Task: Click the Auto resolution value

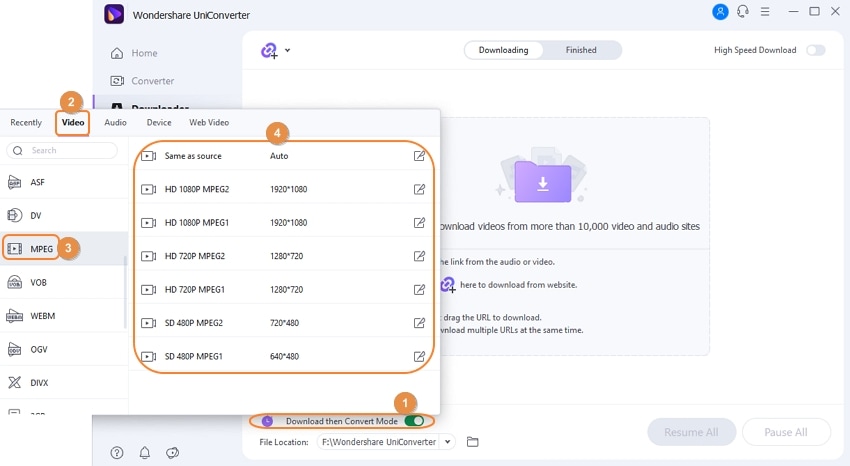Action: [x=279, y=156]
